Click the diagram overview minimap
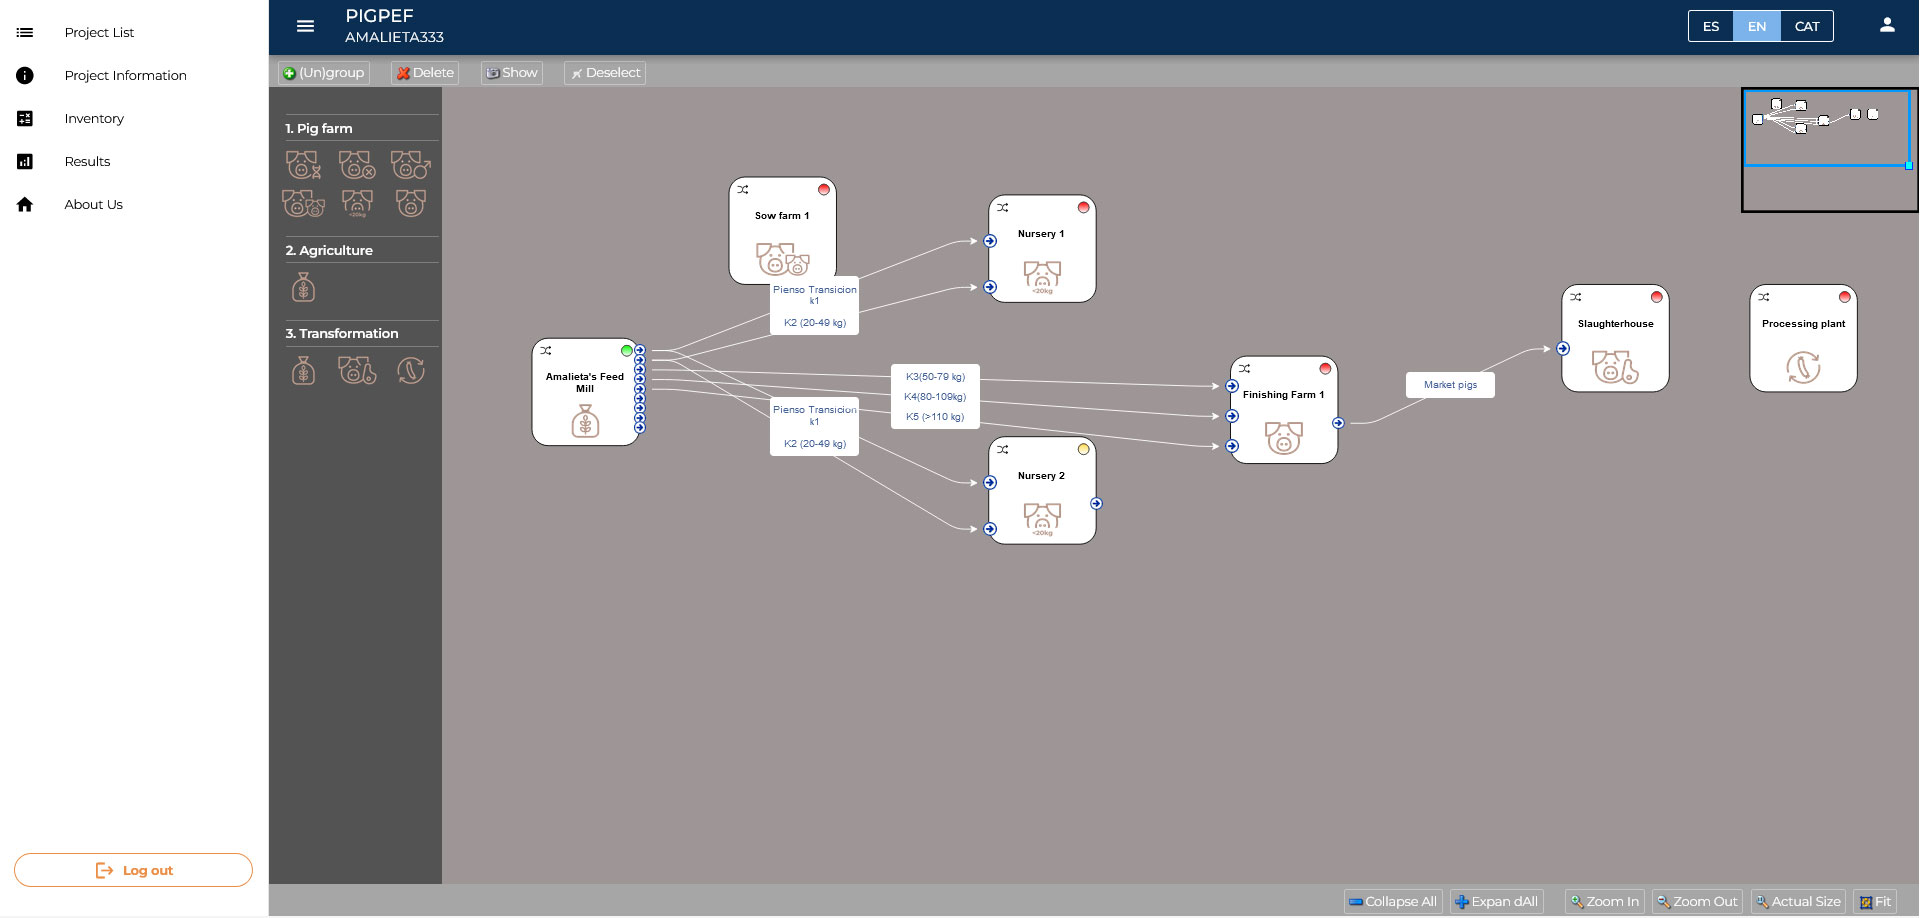This screenshot has height=918, width=1920. pos(1828,149)
